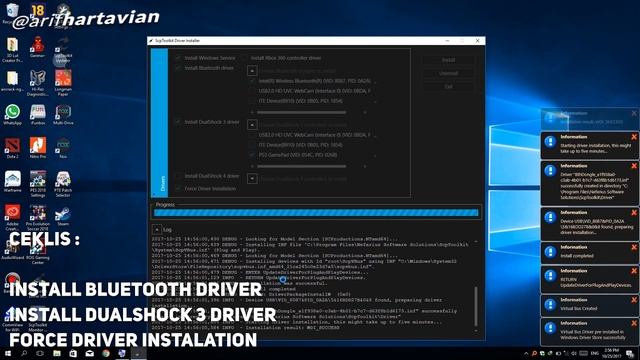Dismiss the 'Install completed' notification

click(634, 247)
